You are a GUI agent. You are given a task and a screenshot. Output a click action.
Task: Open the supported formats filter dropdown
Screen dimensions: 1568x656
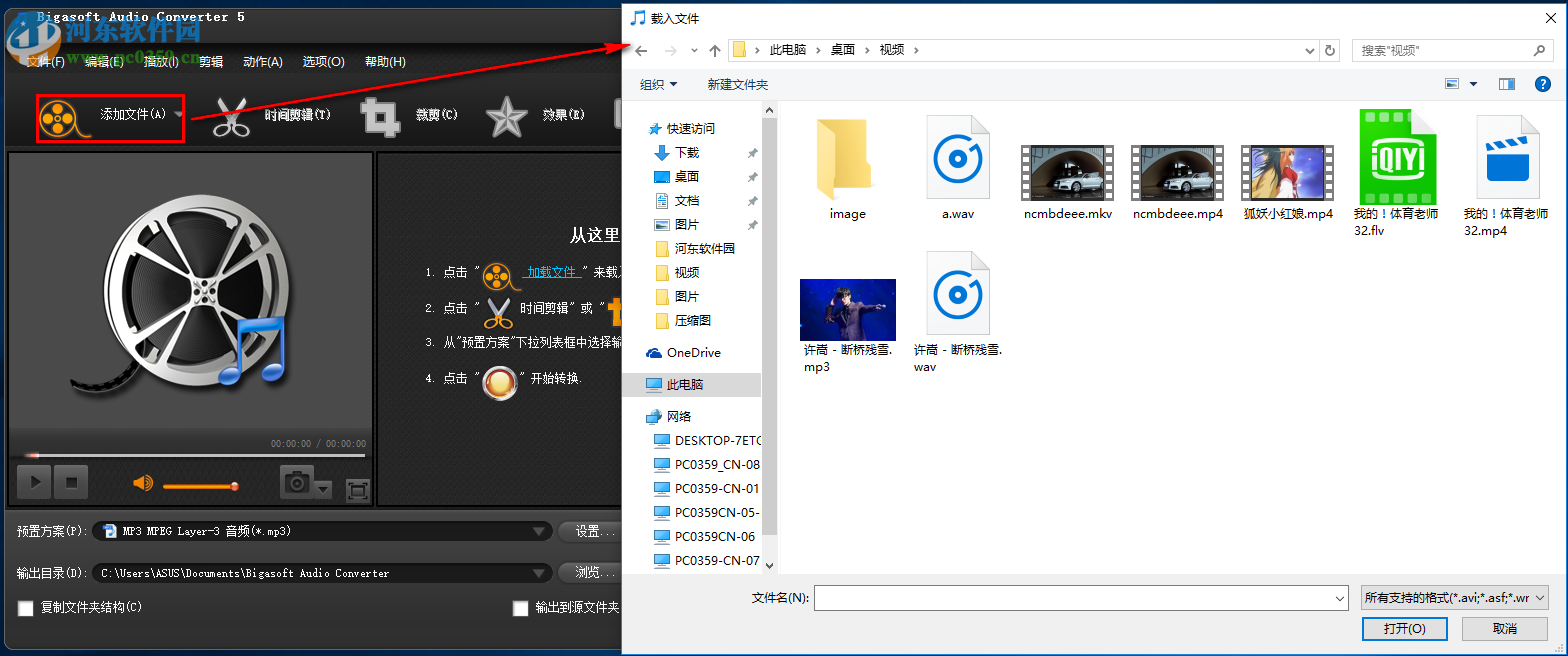1454,598
